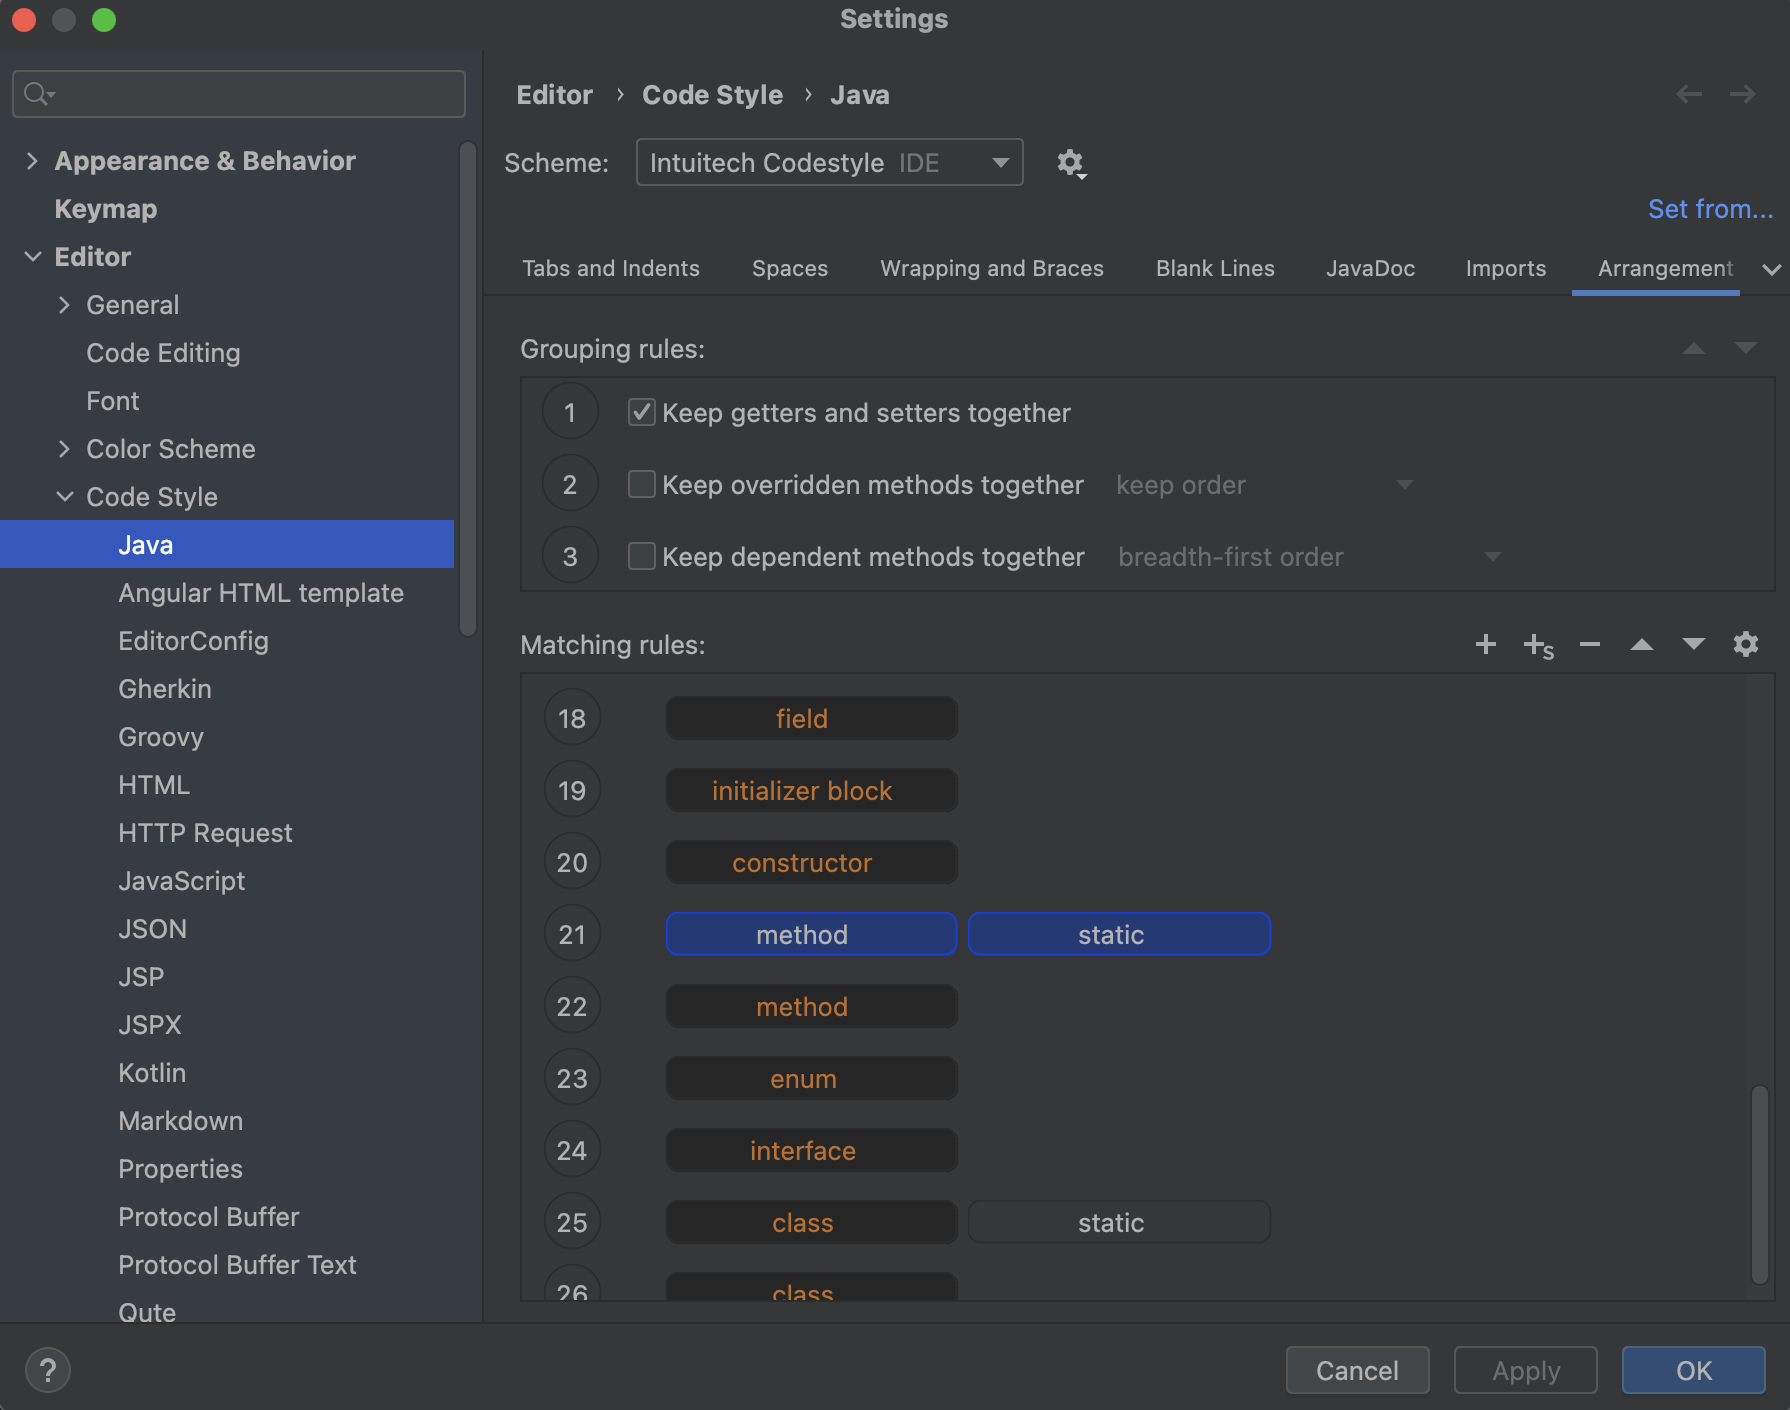Open the matching rules gear settings
This screenshot has height=1410, width=1790.
[1745, 644]
